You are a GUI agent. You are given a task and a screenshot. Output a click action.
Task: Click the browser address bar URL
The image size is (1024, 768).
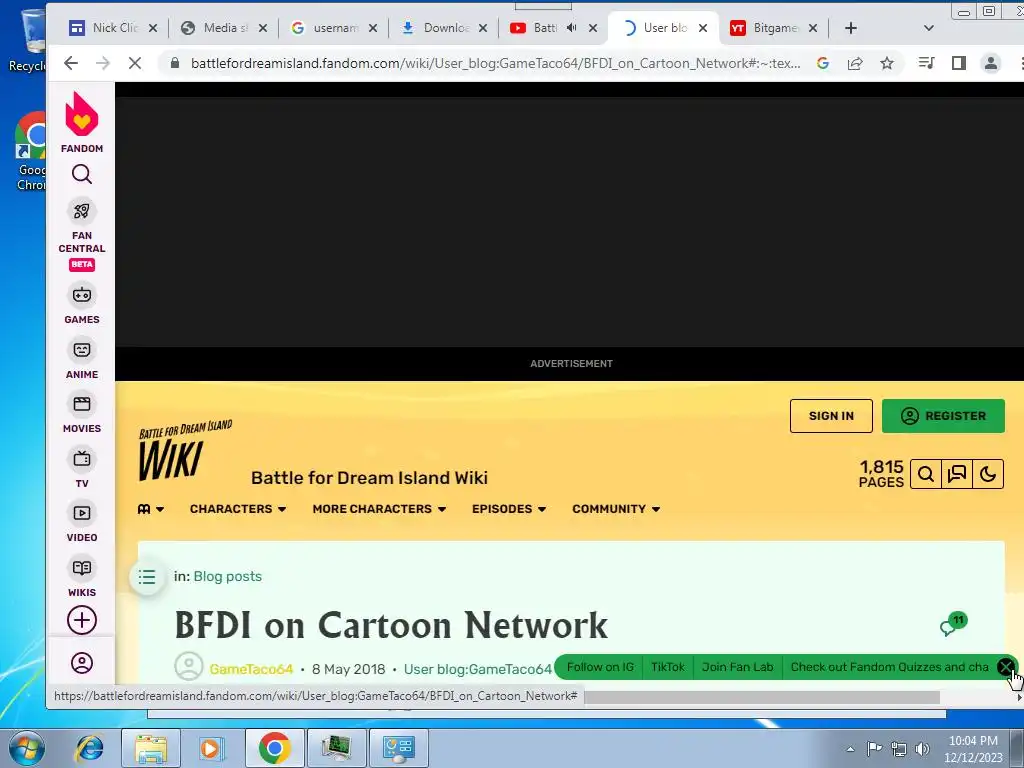coord(495,63)
